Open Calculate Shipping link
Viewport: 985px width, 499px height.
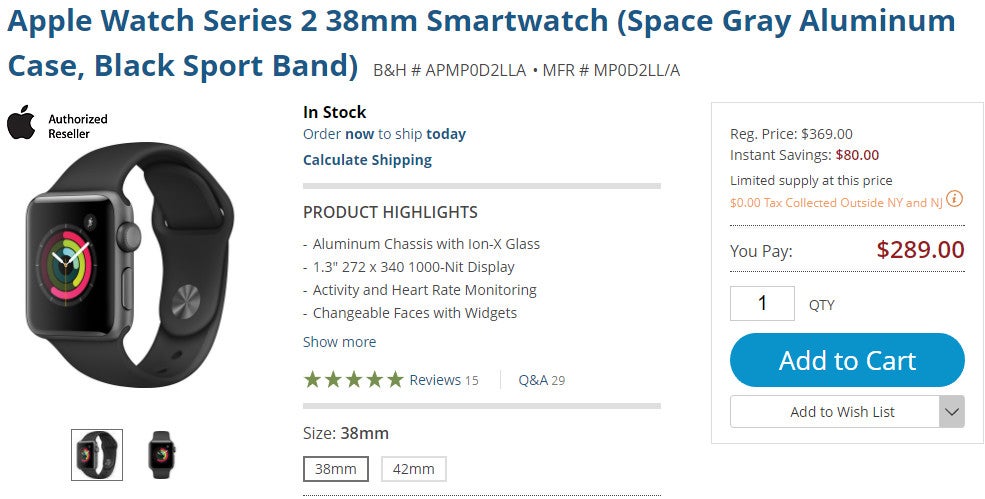tap(367, 160)
